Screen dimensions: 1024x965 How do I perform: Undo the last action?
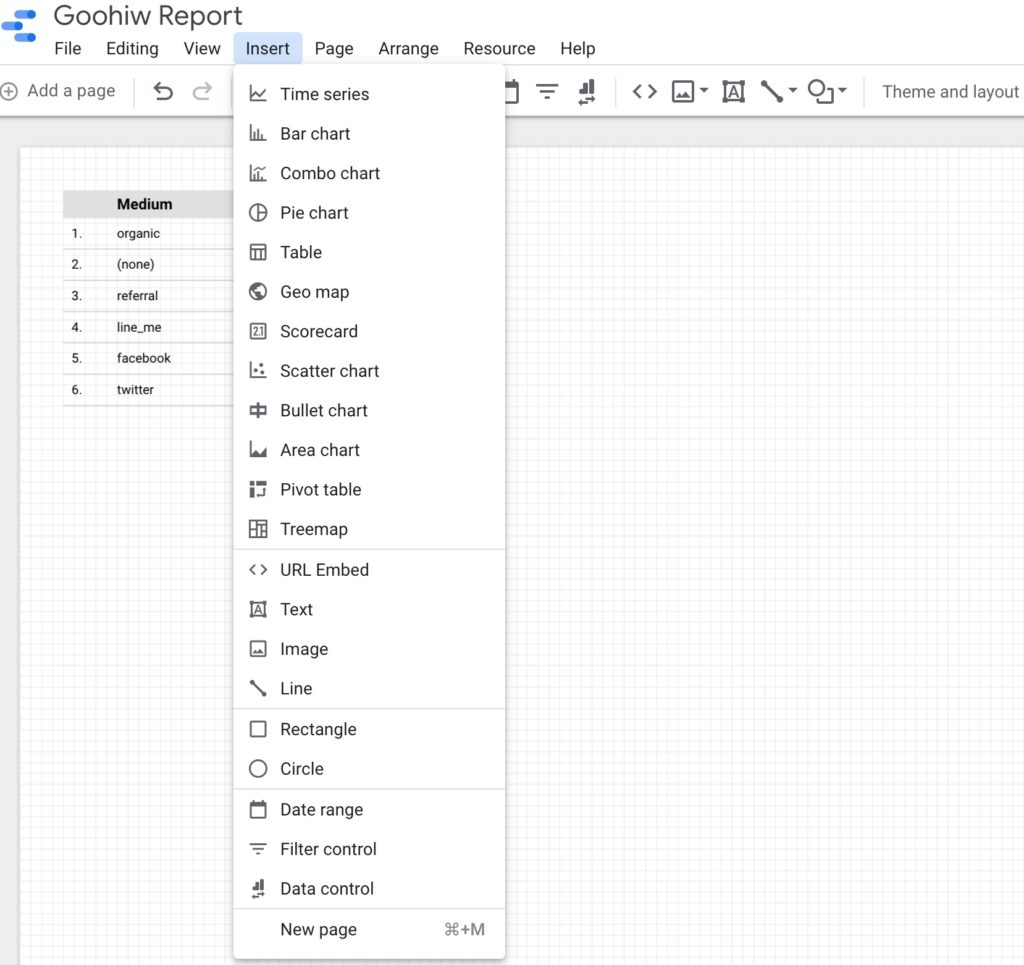163,90
